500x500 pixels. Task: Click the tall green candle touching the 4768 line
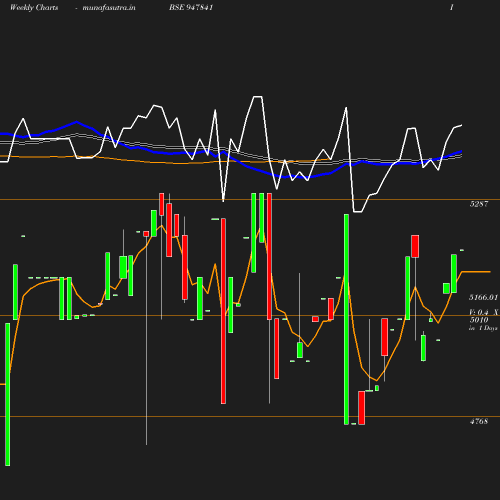click(346, 319)
